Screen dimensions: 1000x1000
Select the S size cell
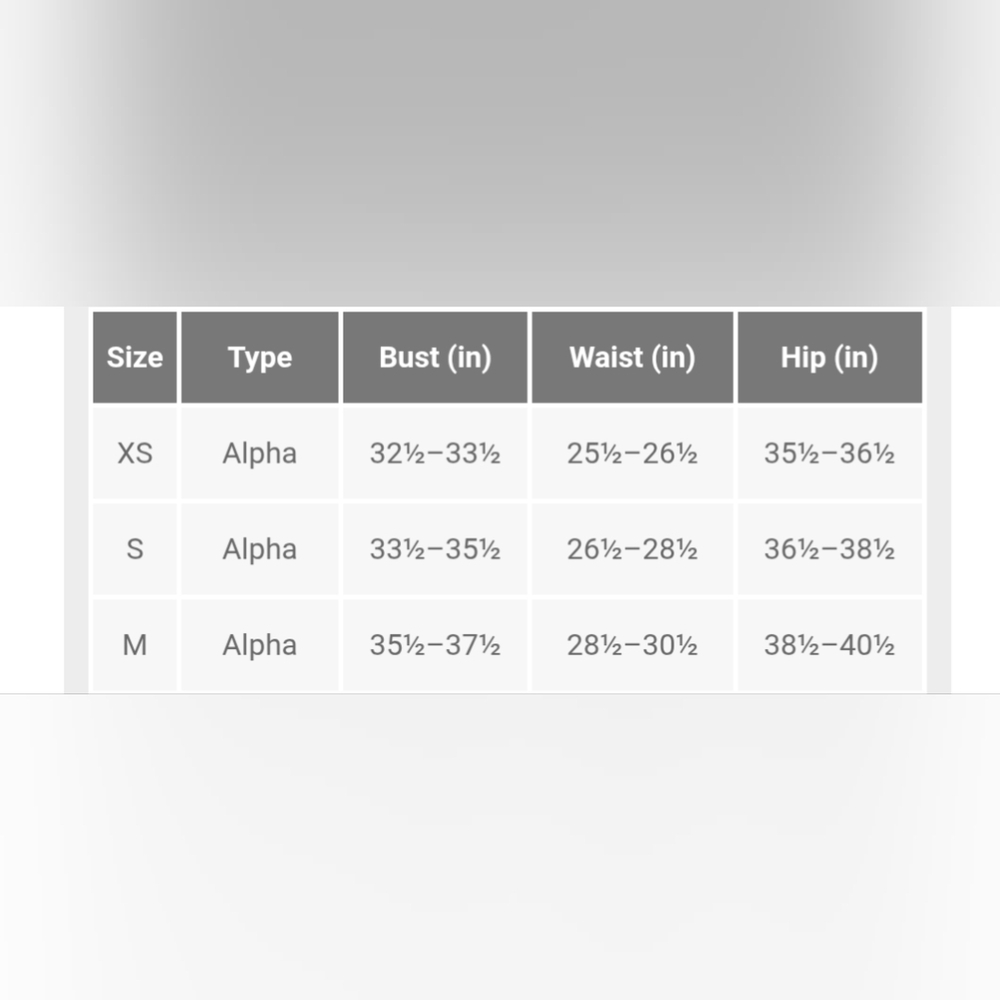[x=135, y=549]
